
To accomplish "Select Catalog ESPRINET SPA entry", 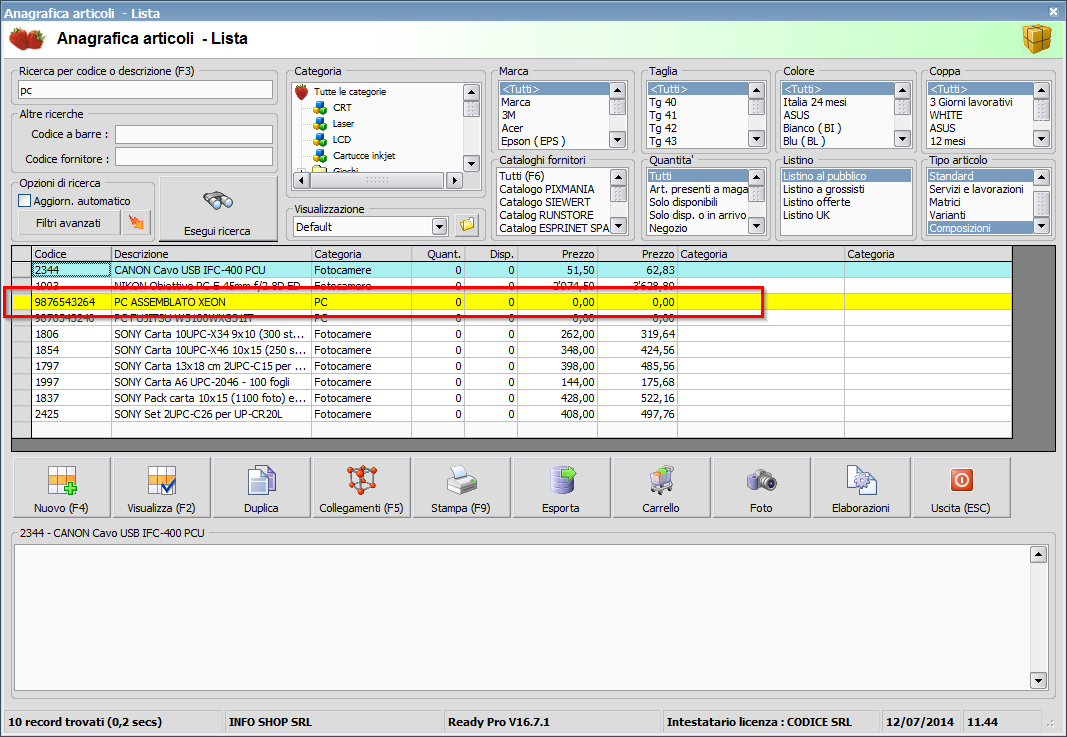I will [x=554, y=228].
